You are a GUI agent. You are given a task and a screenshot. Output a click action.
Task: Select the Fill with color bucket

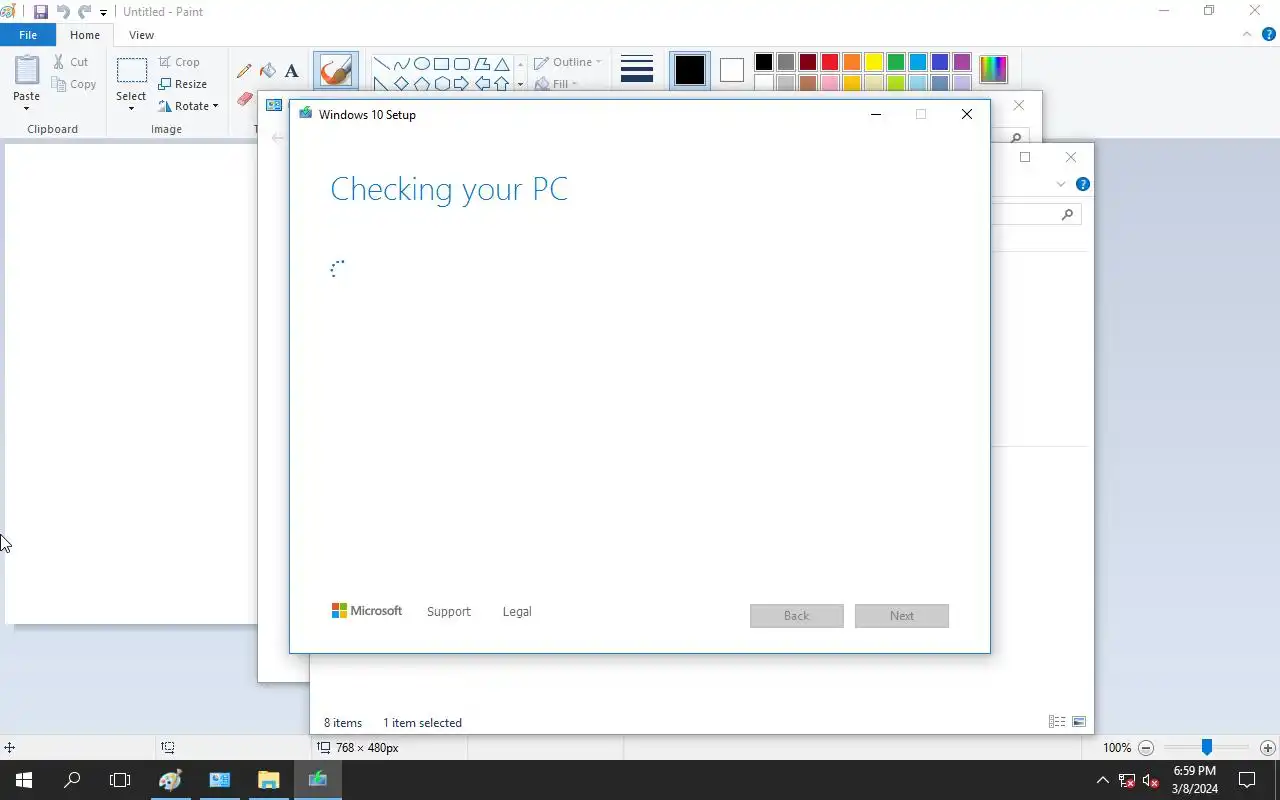pos(267,71)
